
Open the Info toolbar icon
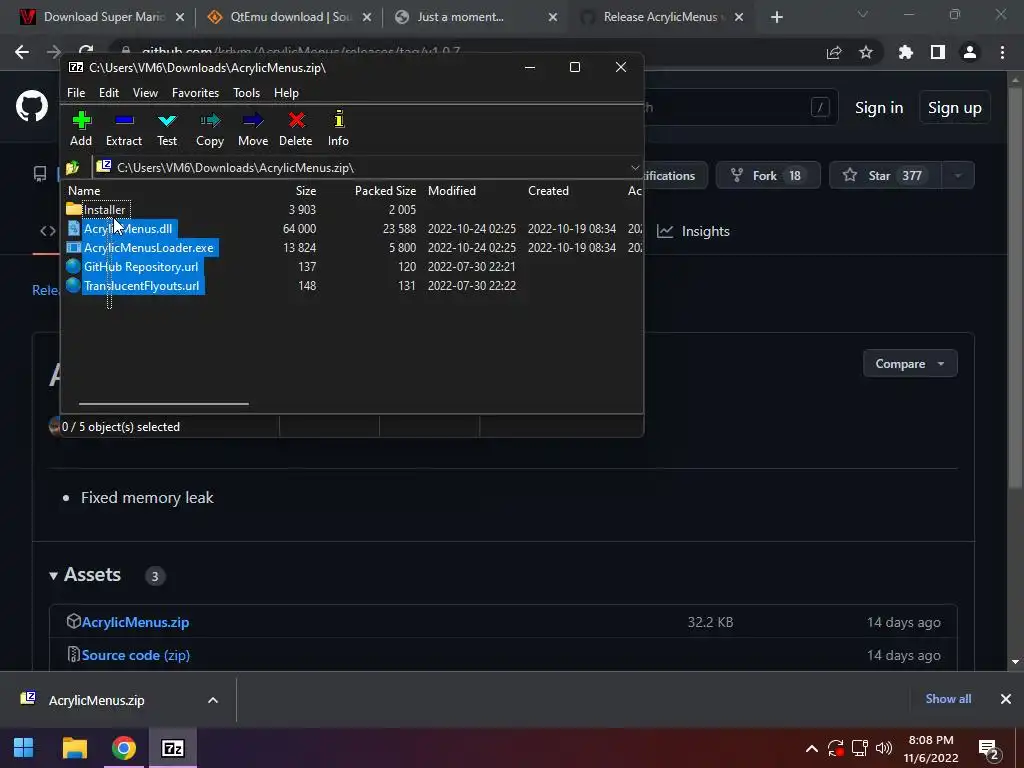[x=338, y=129]
